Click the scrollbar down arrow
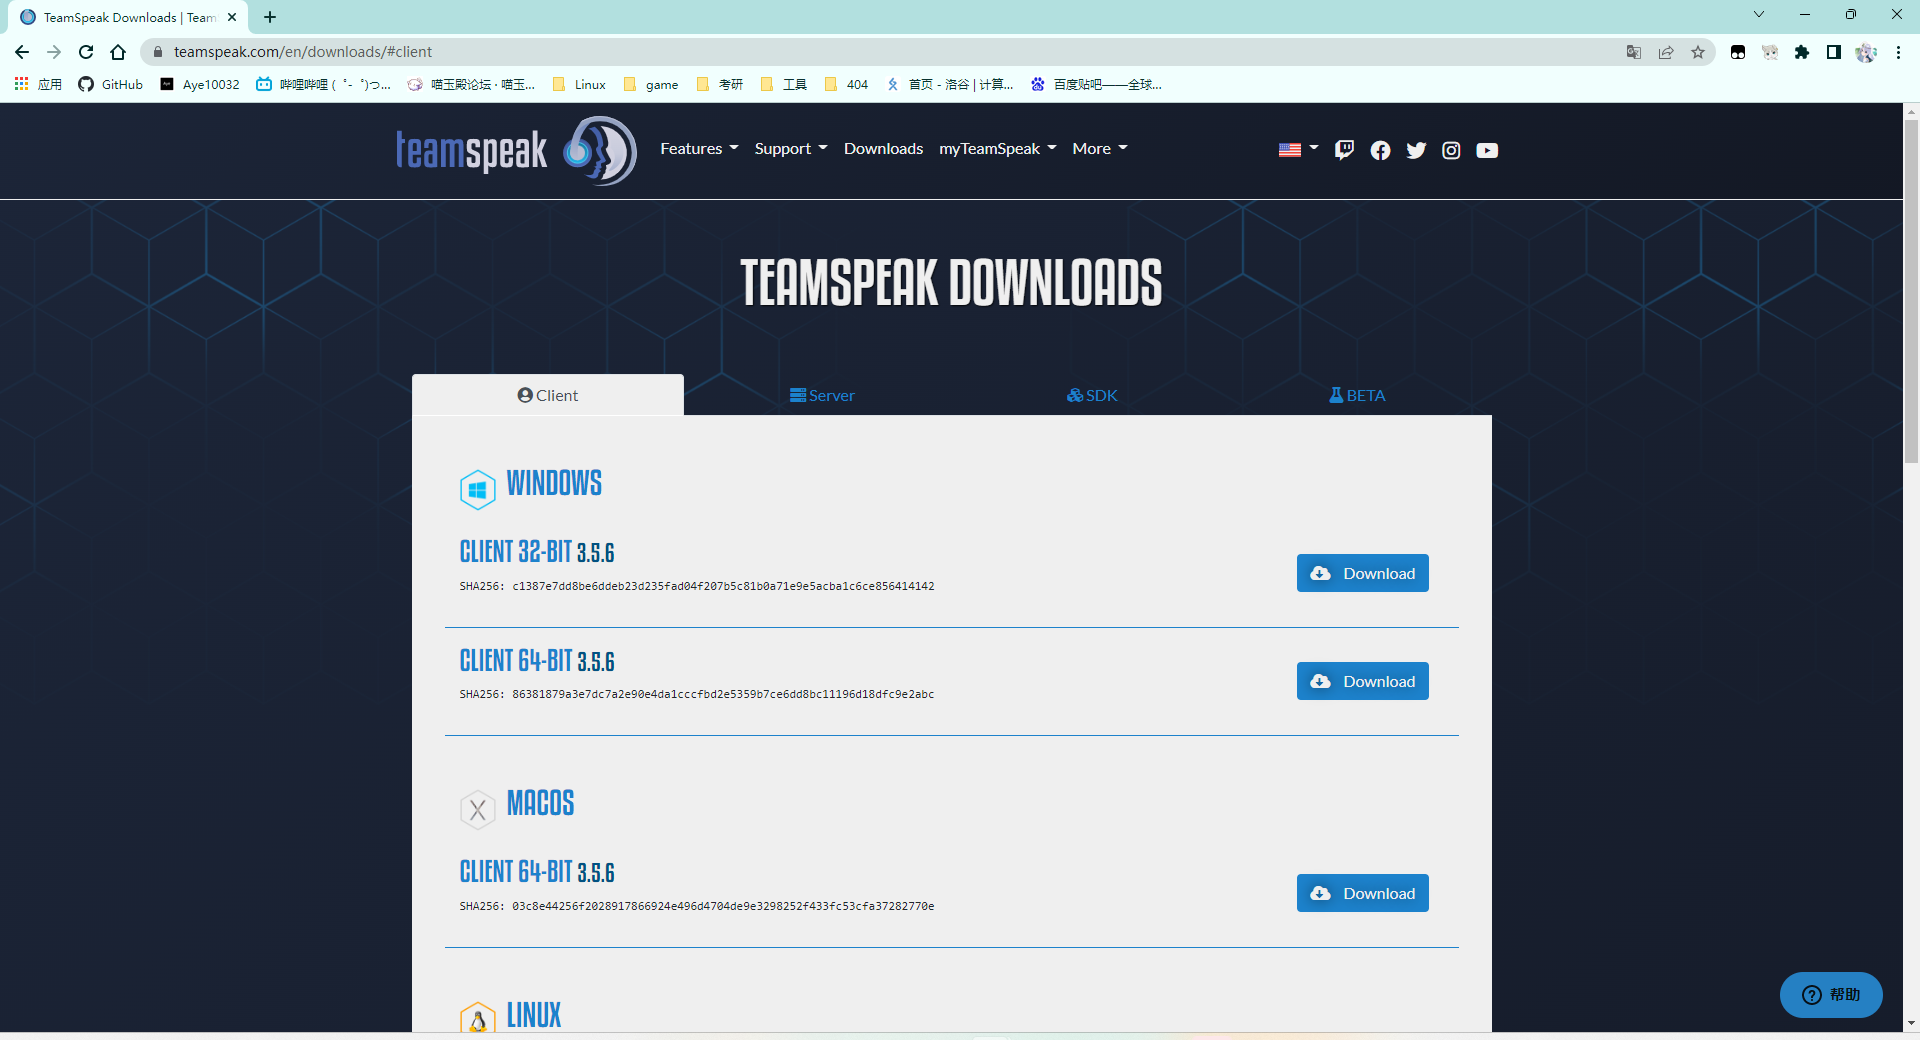This screenshot has height=1040, width=1920. pyautogui.click(x=1911, y=1023)
